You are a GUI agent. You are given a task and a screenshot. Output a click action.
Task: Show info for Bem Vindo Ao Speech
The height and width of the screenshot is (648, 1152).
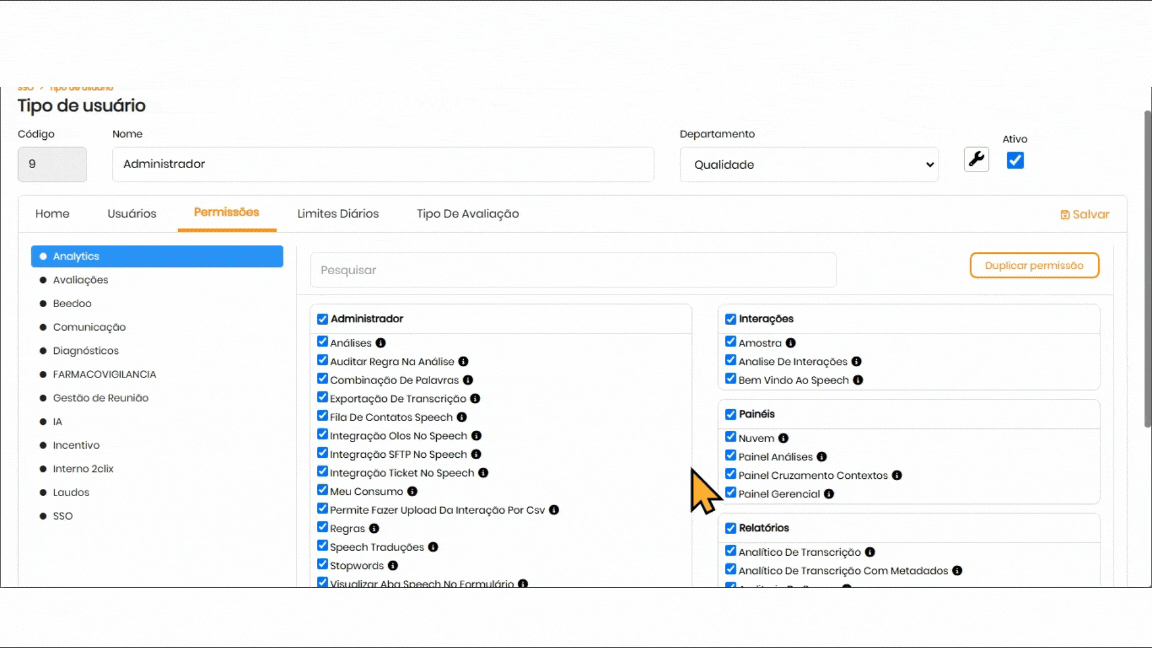point(858,380)
